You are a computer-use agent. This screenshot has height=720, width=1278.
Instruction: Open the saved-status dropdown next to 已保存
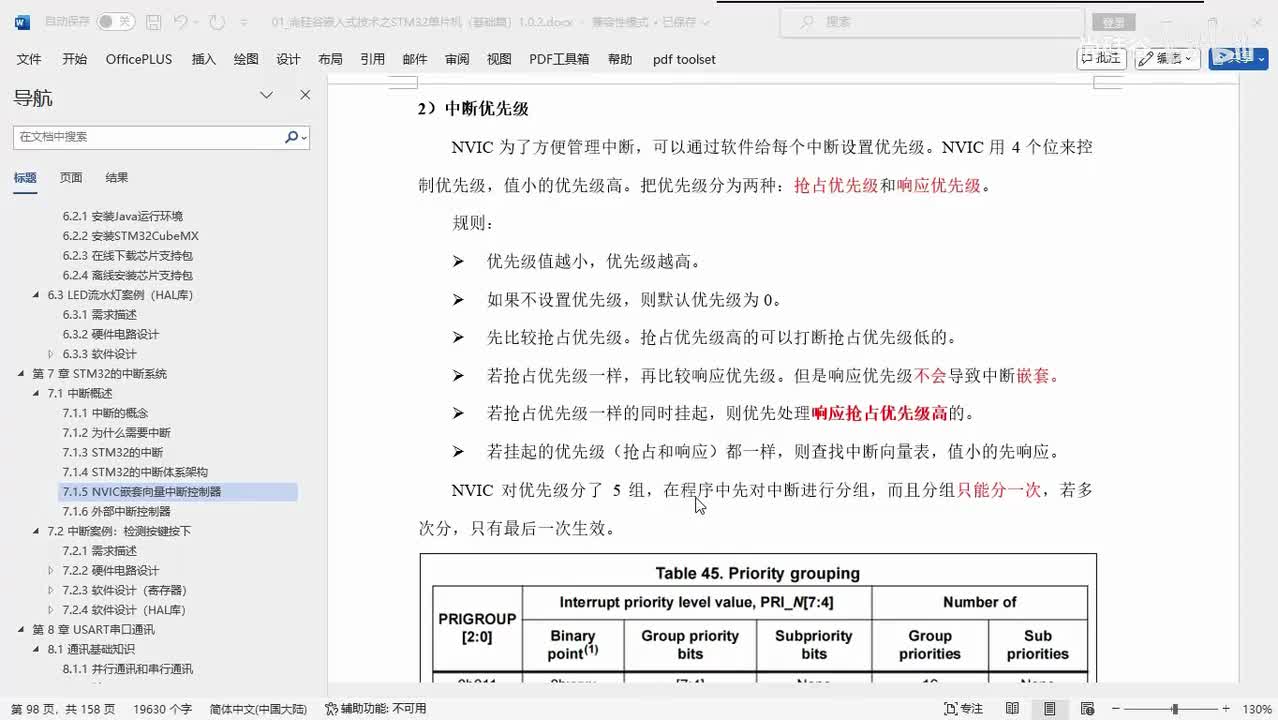click(706, 22)
